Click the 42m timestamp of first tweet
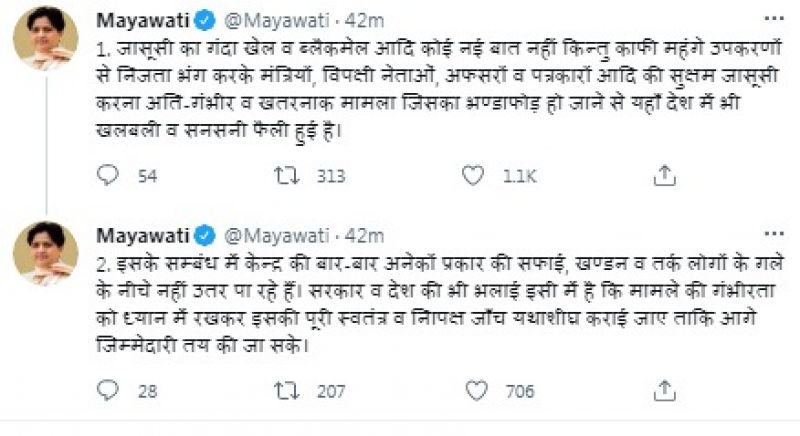The image size is (800, 436). (x=363, y=21)
